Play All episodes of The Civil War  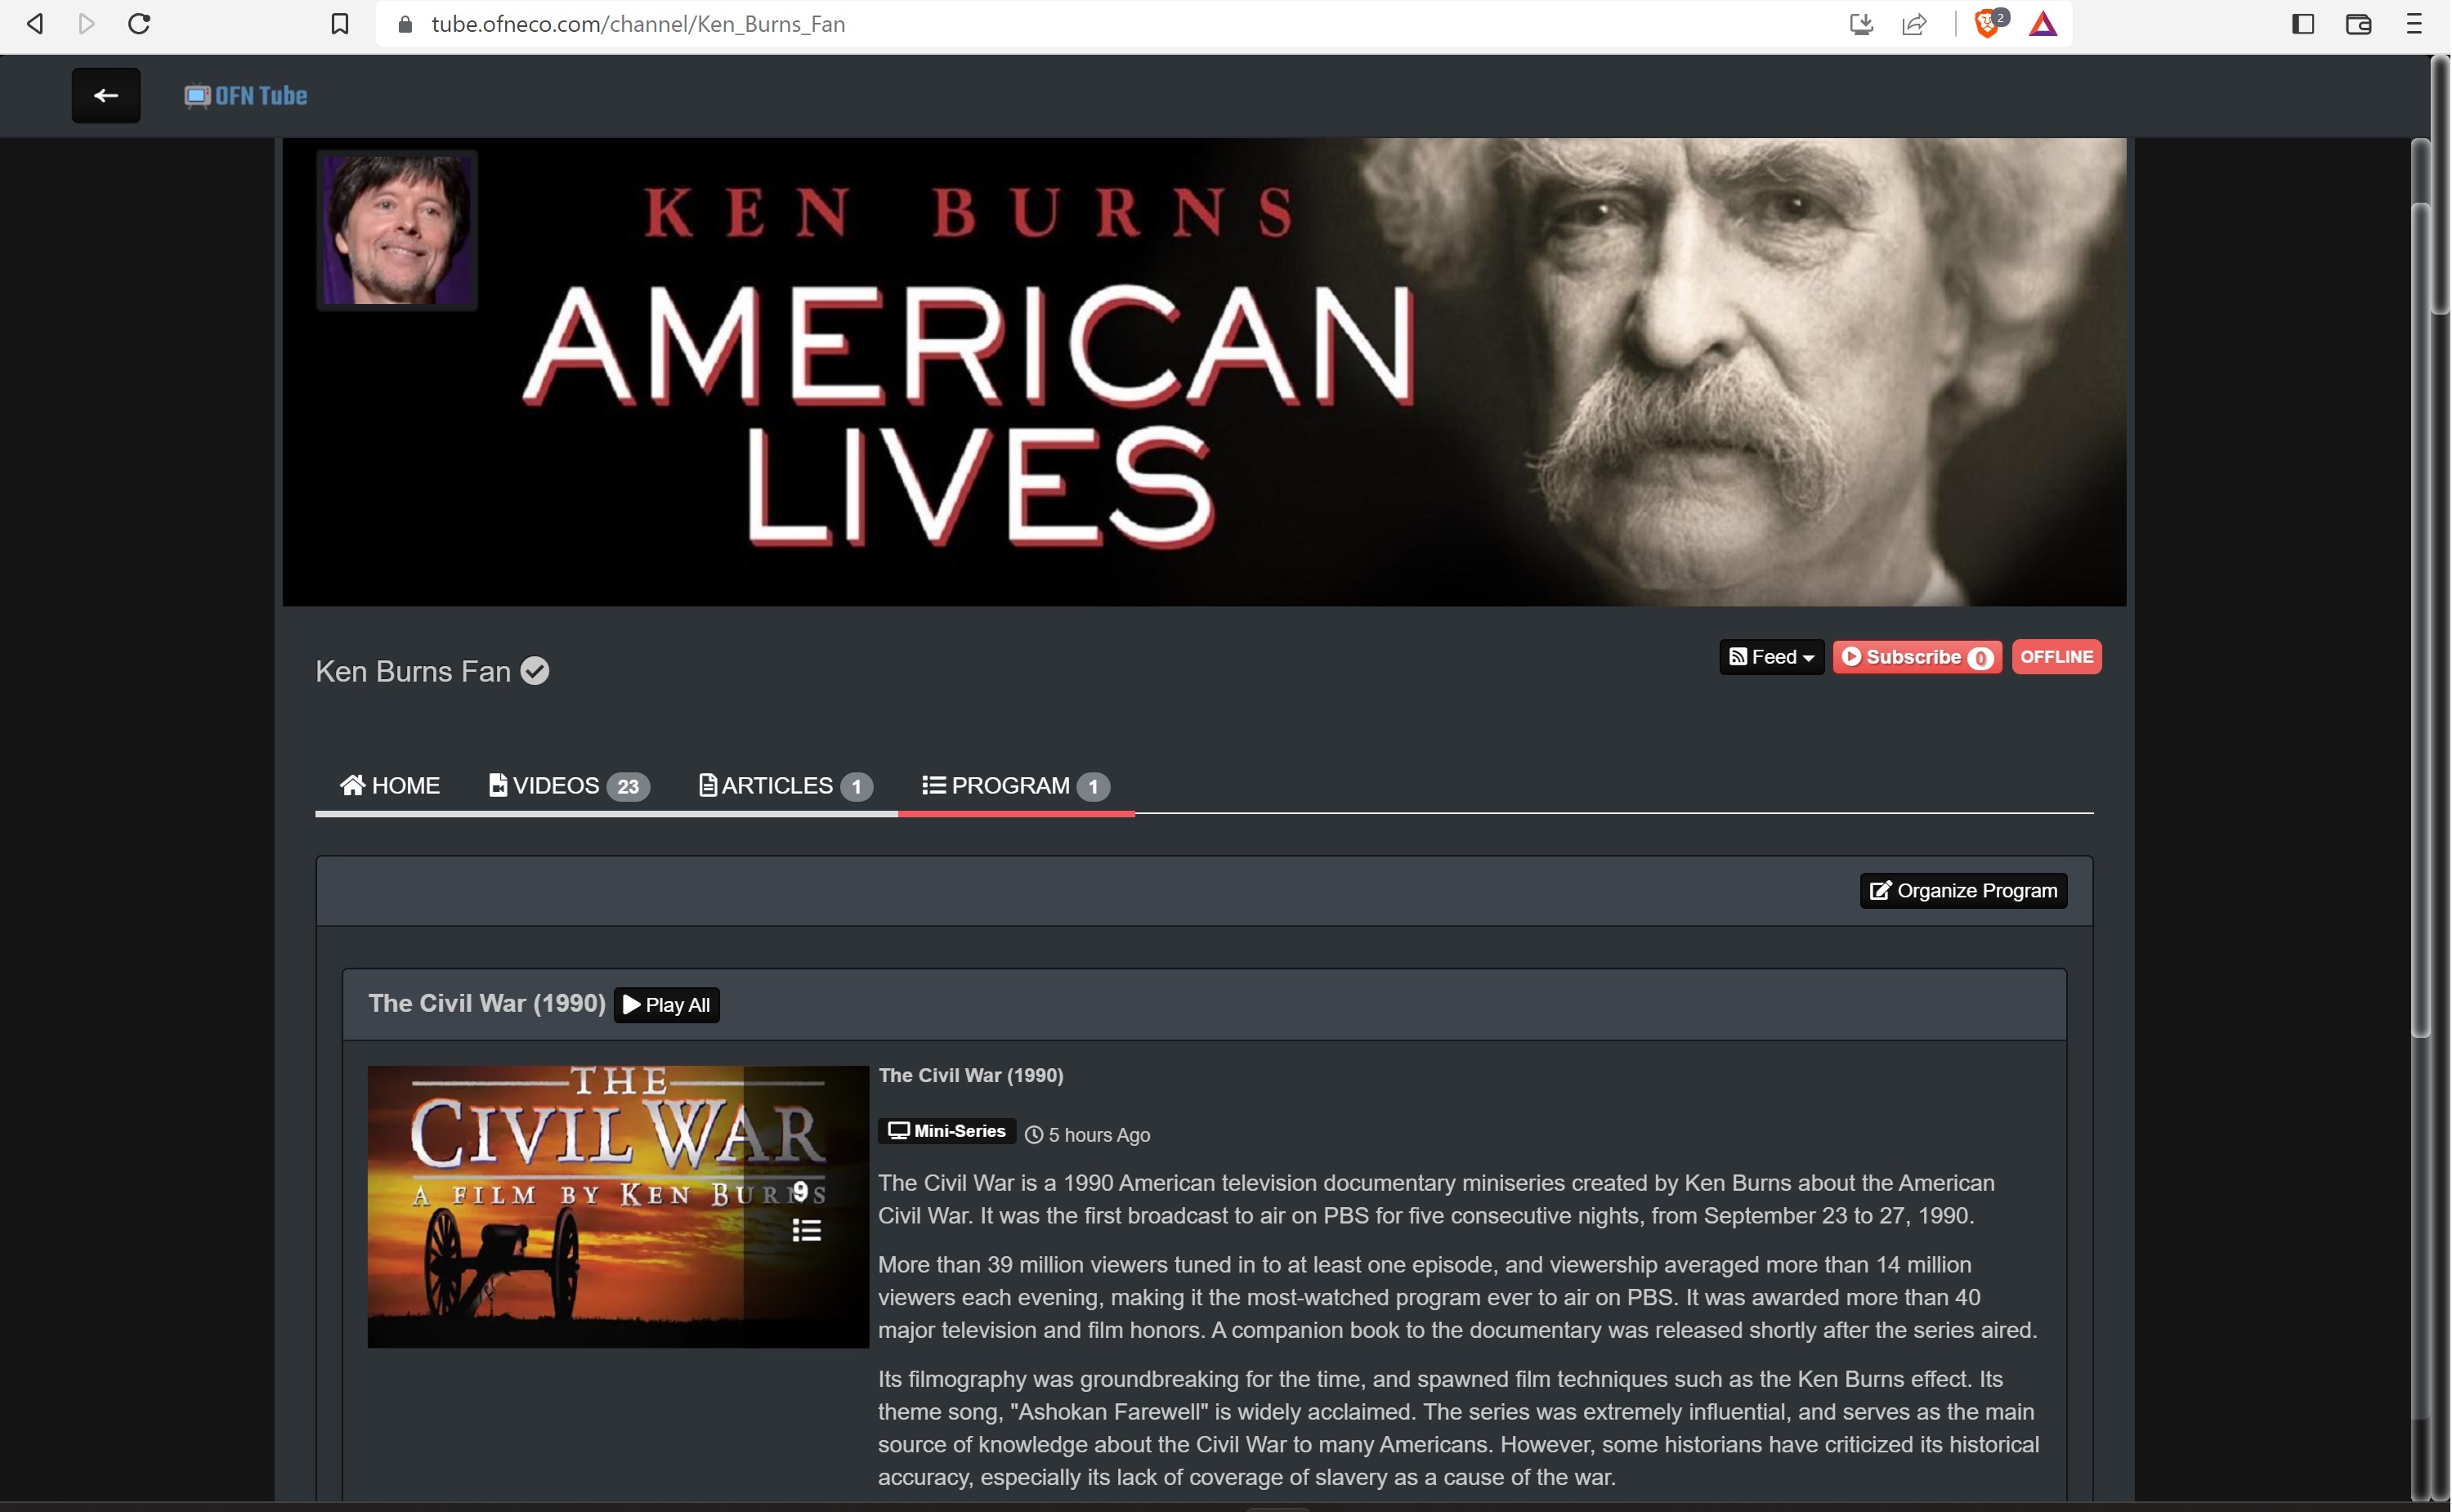click(x=666, y=1004)
